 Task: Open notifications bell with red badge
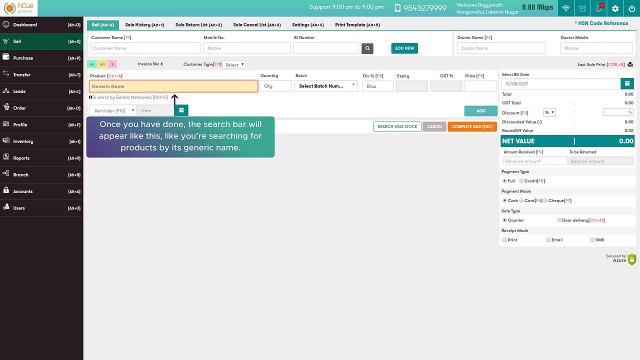coord(599,8)
